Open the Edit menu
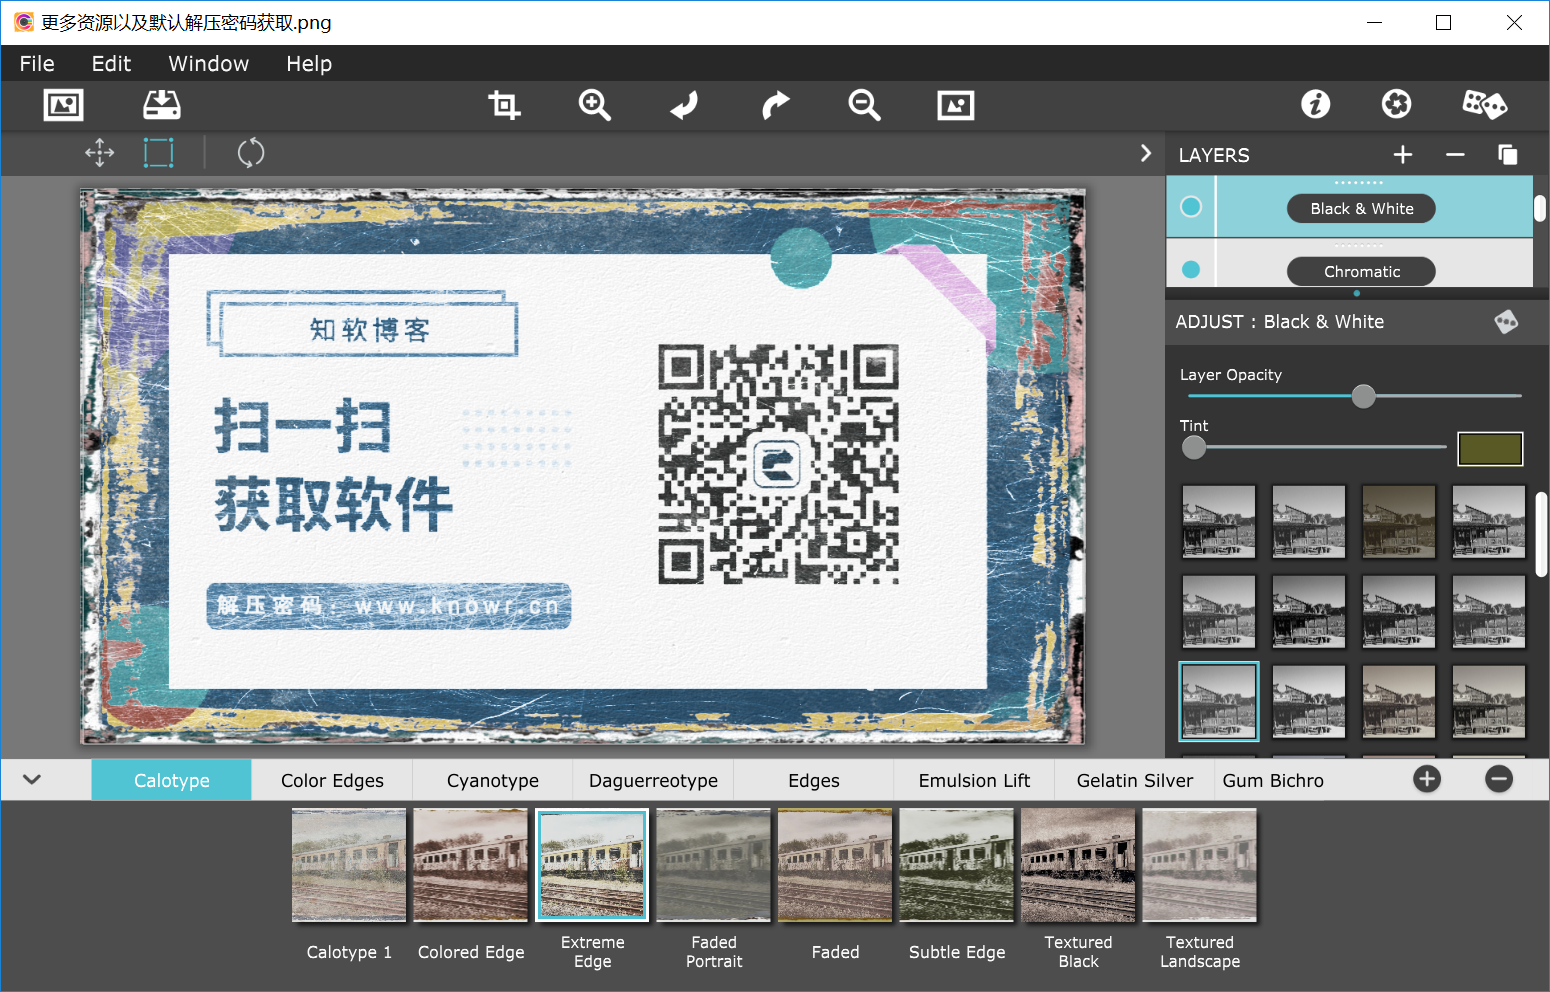Image resolution: width=1550 pixels, height=992 pixels. click(111, 64)
